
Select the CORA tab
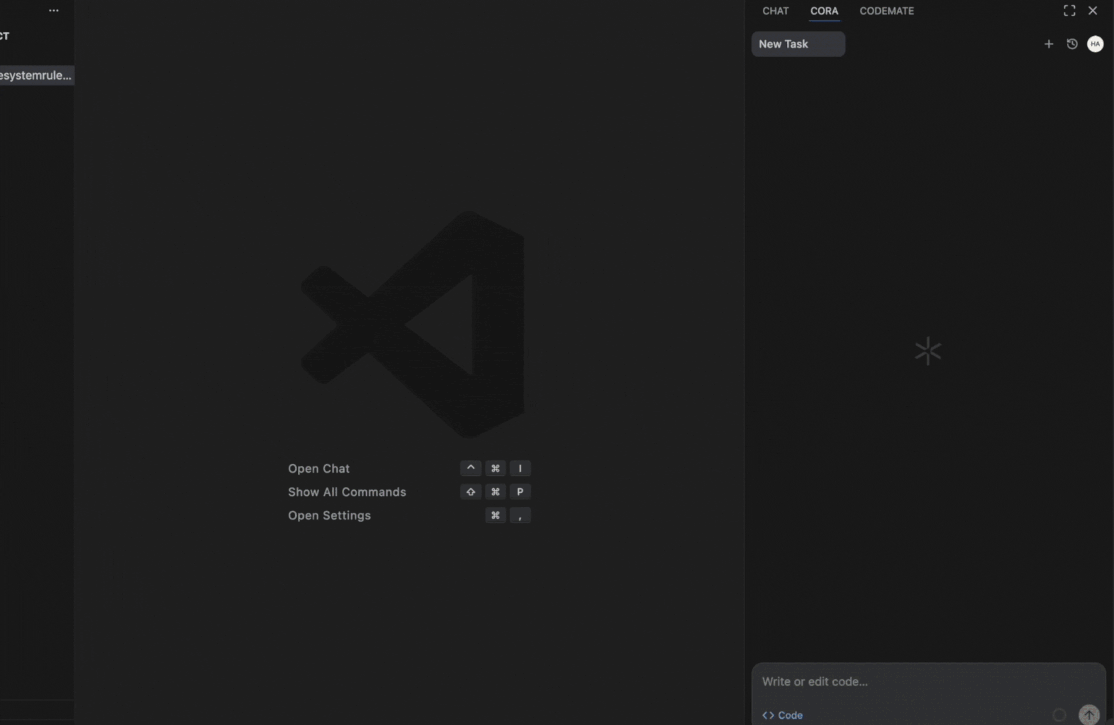click(x=824, y=11)
